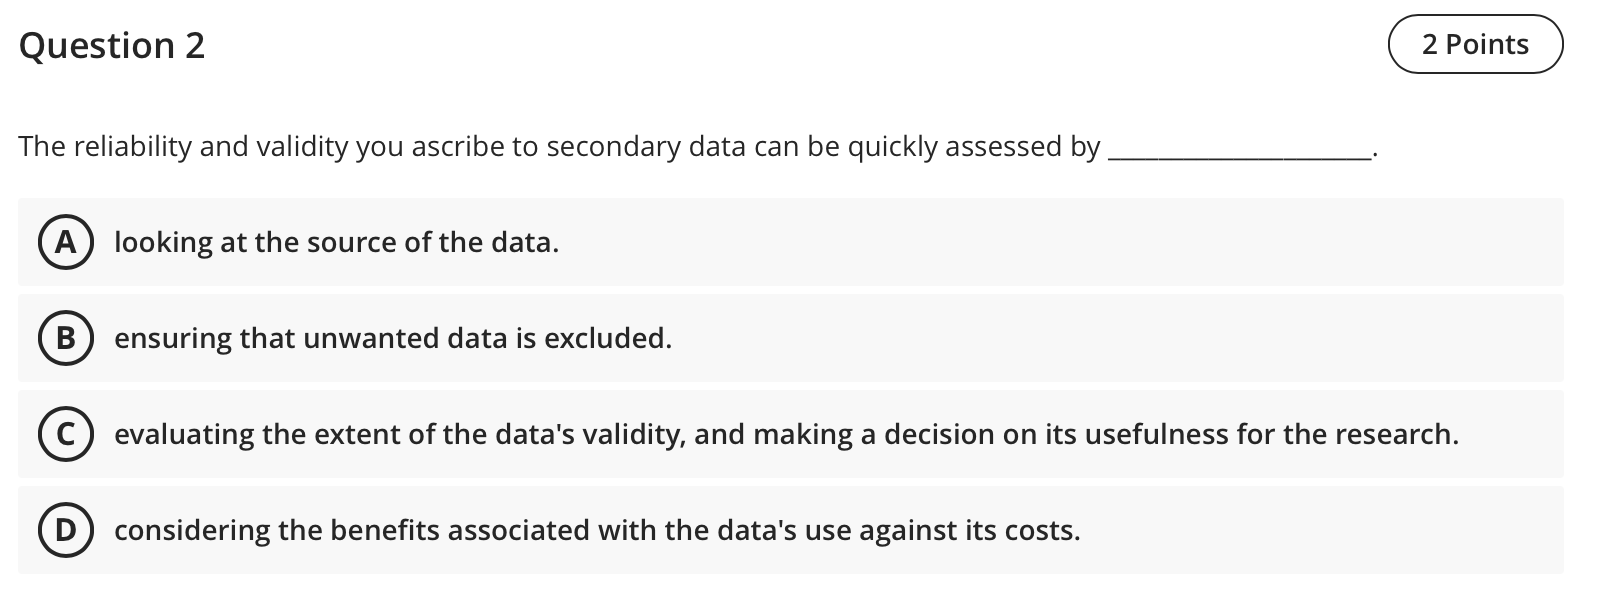Click the circled D indicator
The image size is (1606, 600).
point(66,530)
